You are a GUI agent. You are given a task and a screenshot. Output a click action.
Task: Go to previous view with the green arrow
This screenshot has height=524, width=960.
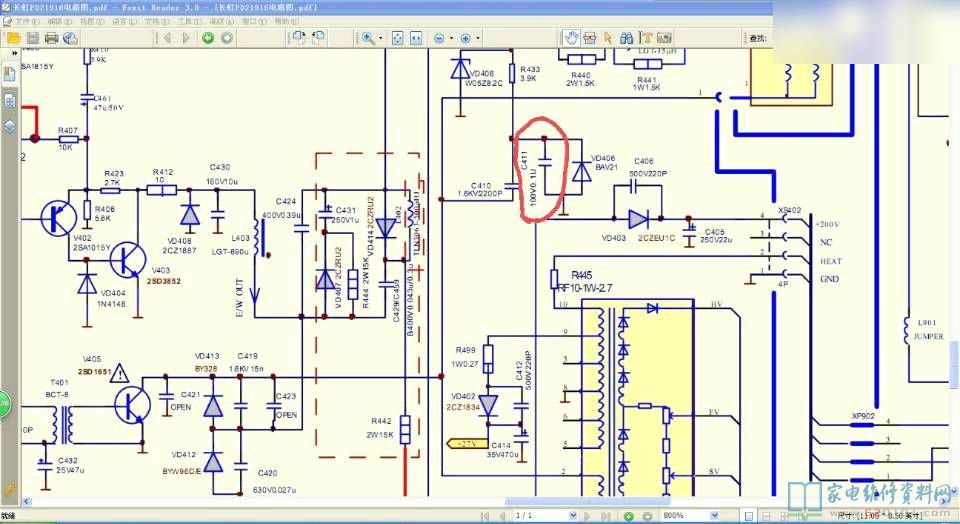(x=208, y=38)
